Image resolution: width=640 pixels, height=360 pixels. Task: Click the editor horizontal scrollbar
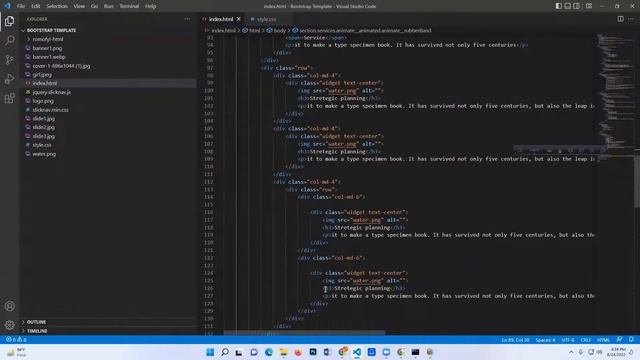[304, 333]
